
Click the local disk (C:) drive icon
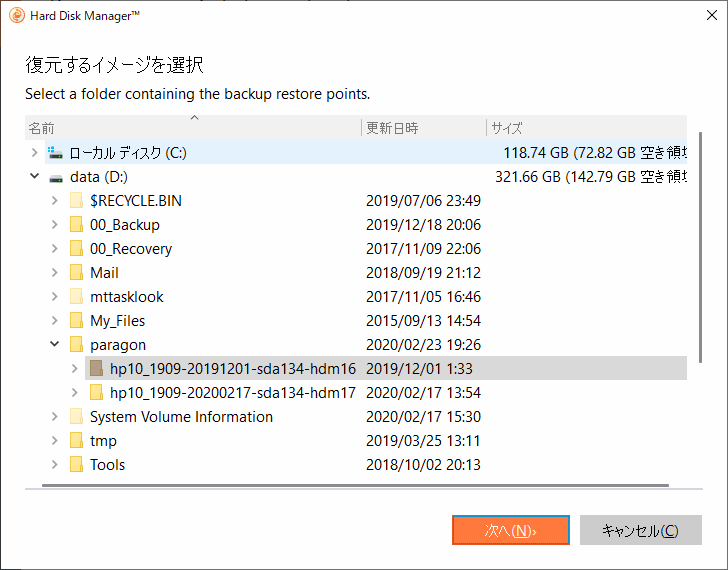55,153
